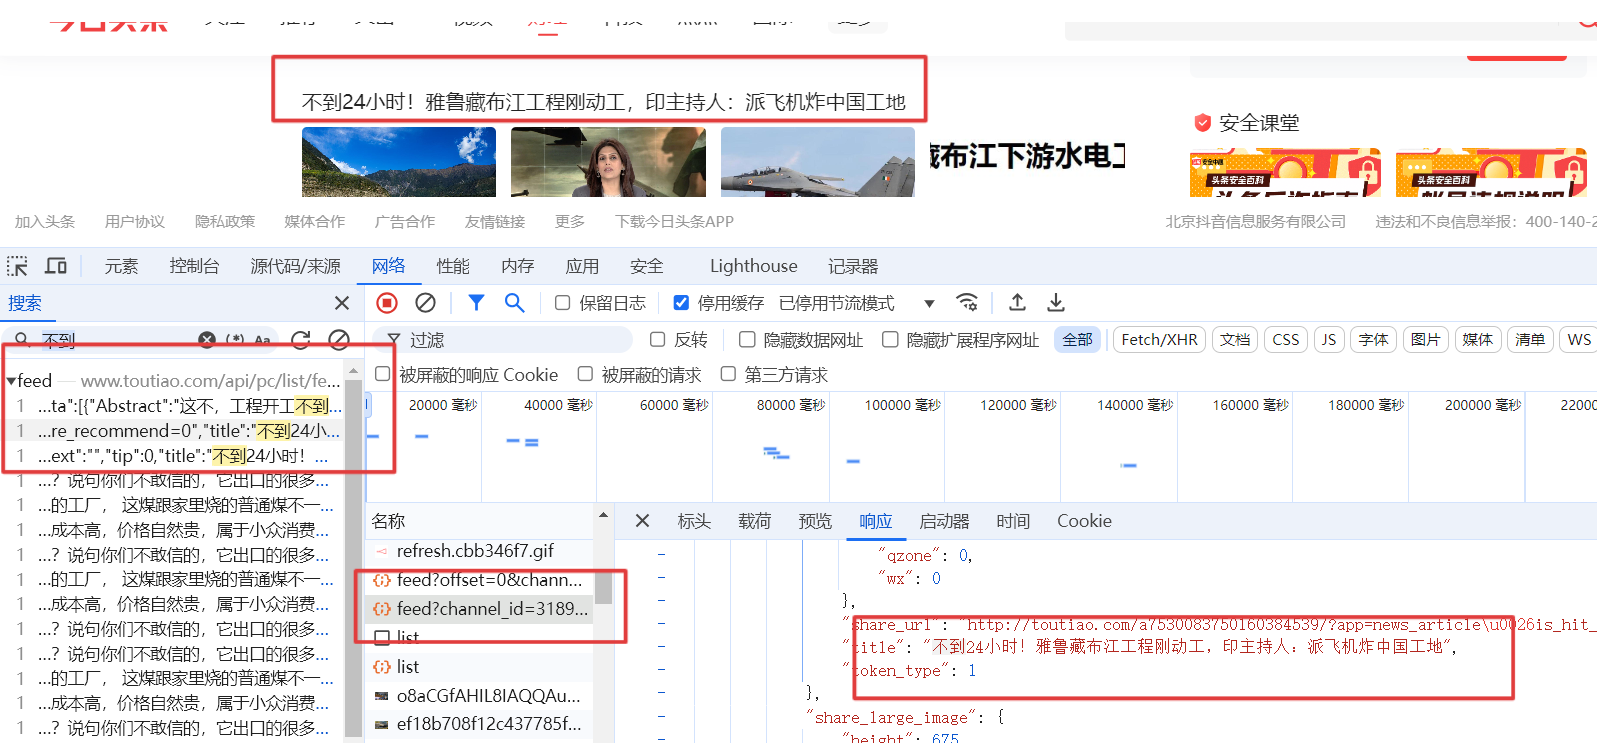Filter requests by 文档 type

pos(1235,340)
